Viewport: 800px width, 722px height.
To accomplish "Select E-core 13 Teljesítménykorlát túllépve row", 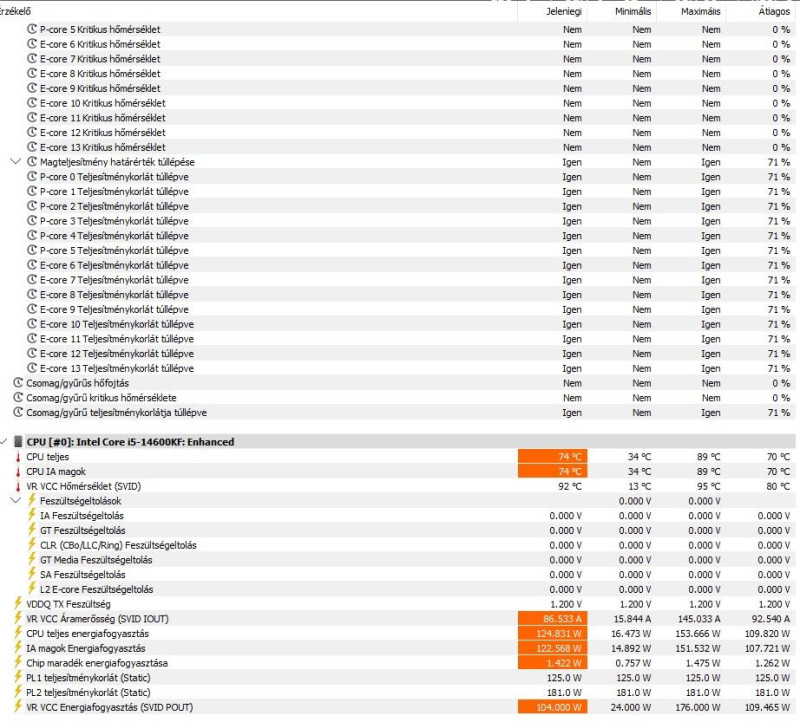I will [398, 368].
